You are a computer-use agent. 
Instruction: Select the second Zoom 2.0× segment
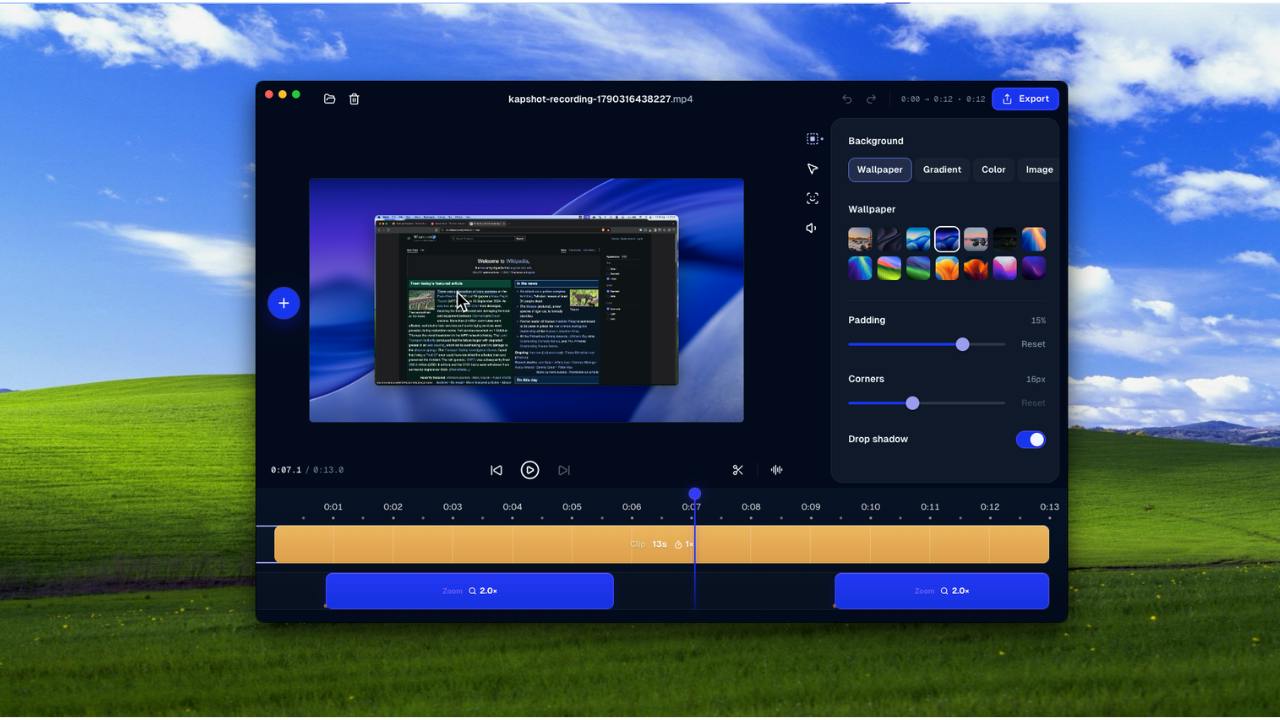[942, 591]
